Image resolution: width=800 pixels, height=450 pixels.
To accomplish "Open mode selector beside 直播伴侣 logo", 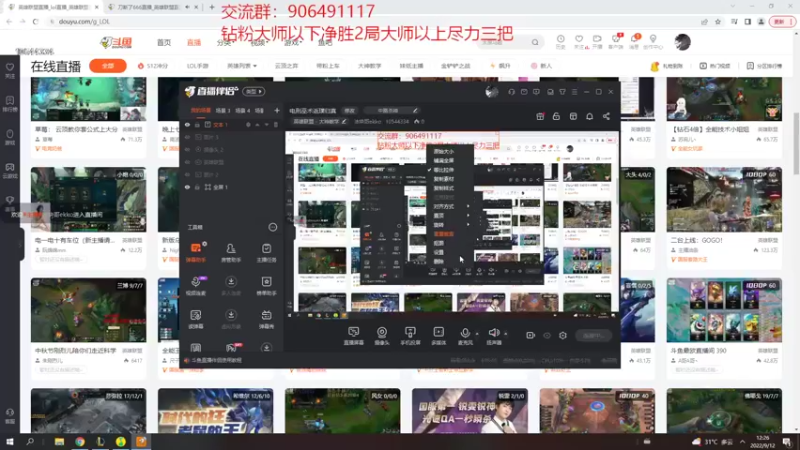I will click(x=254, y=92).
